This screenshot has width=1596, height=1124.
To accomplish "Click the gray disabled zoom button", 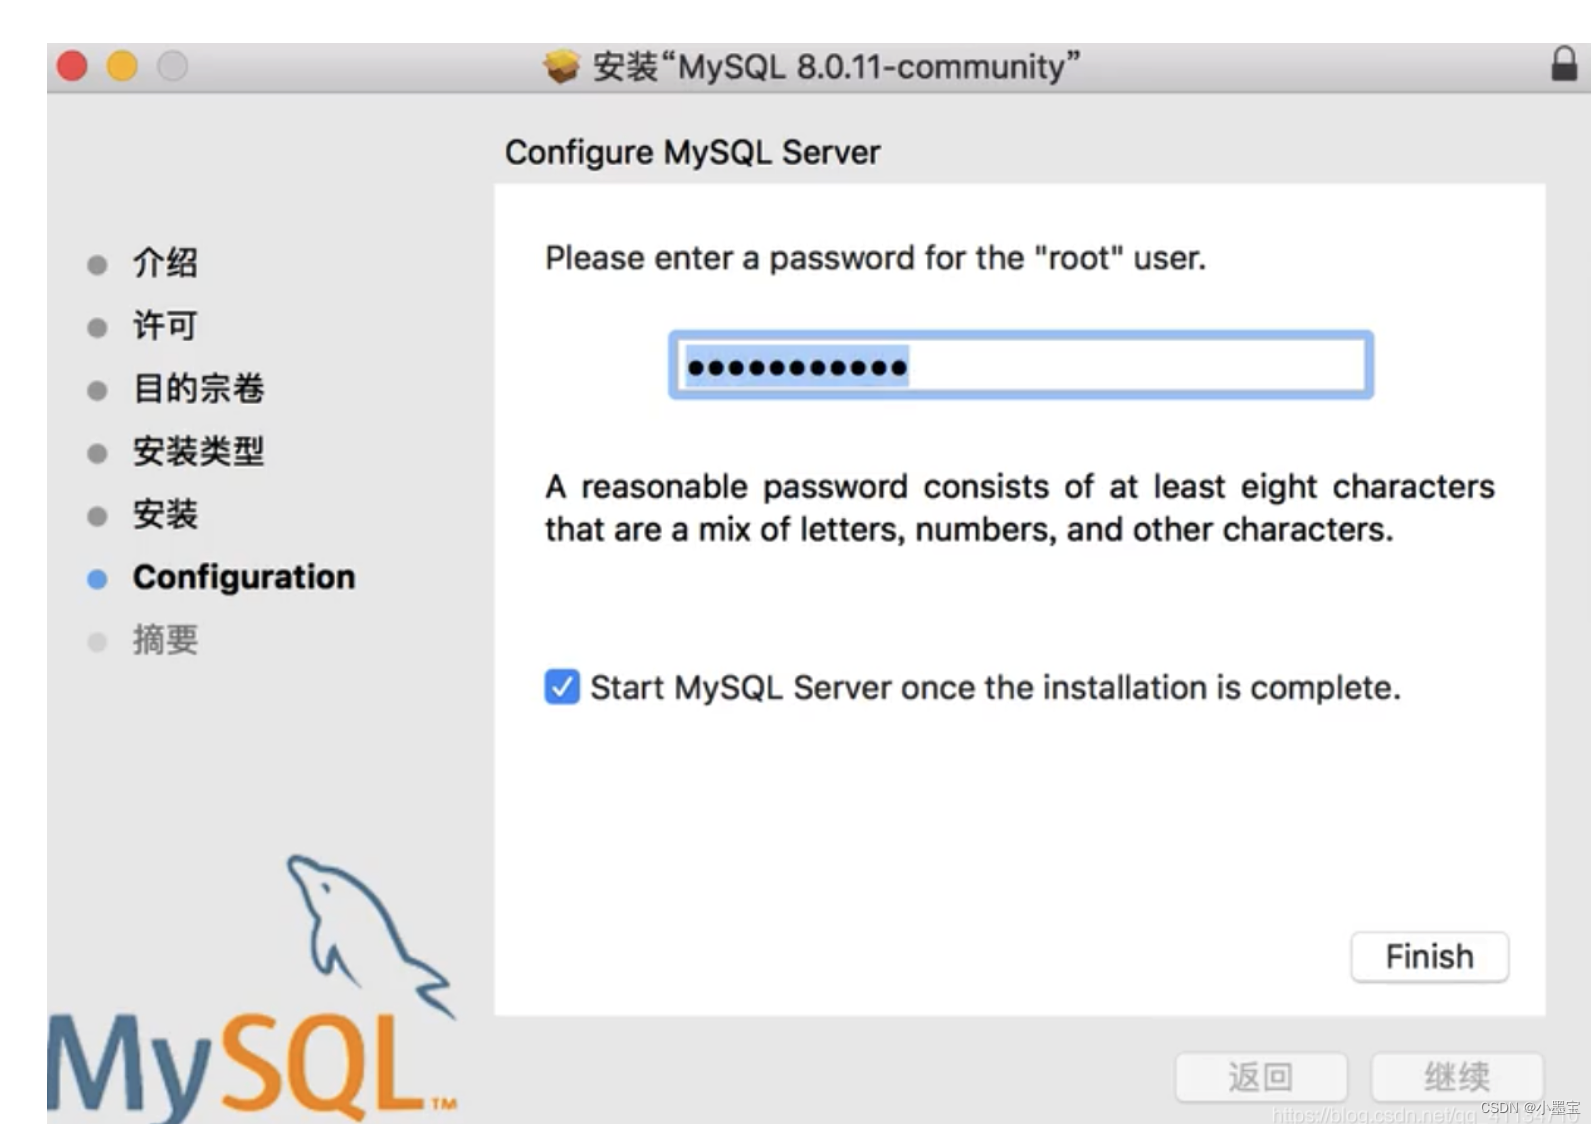I will coord(172,66).
